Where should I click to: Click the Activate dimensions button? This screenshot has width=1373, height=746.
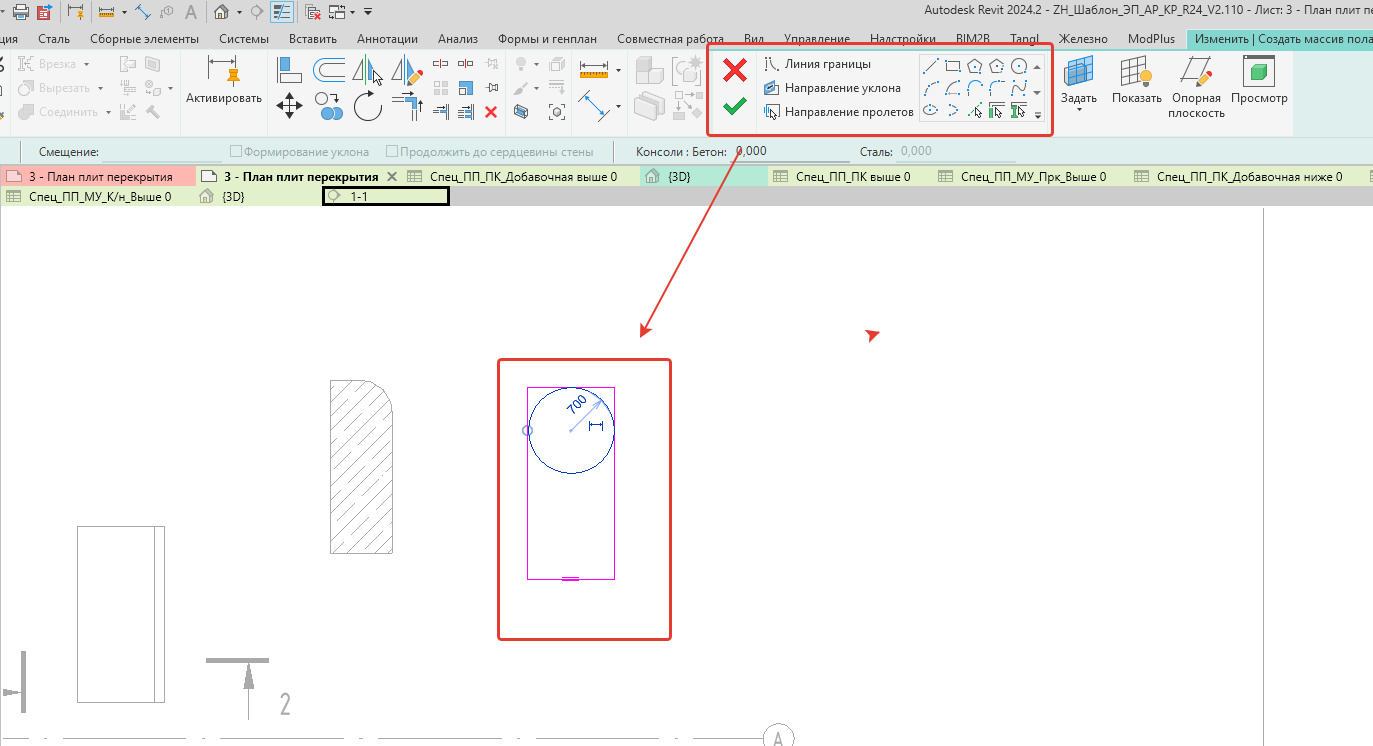[x=224, y=80]
